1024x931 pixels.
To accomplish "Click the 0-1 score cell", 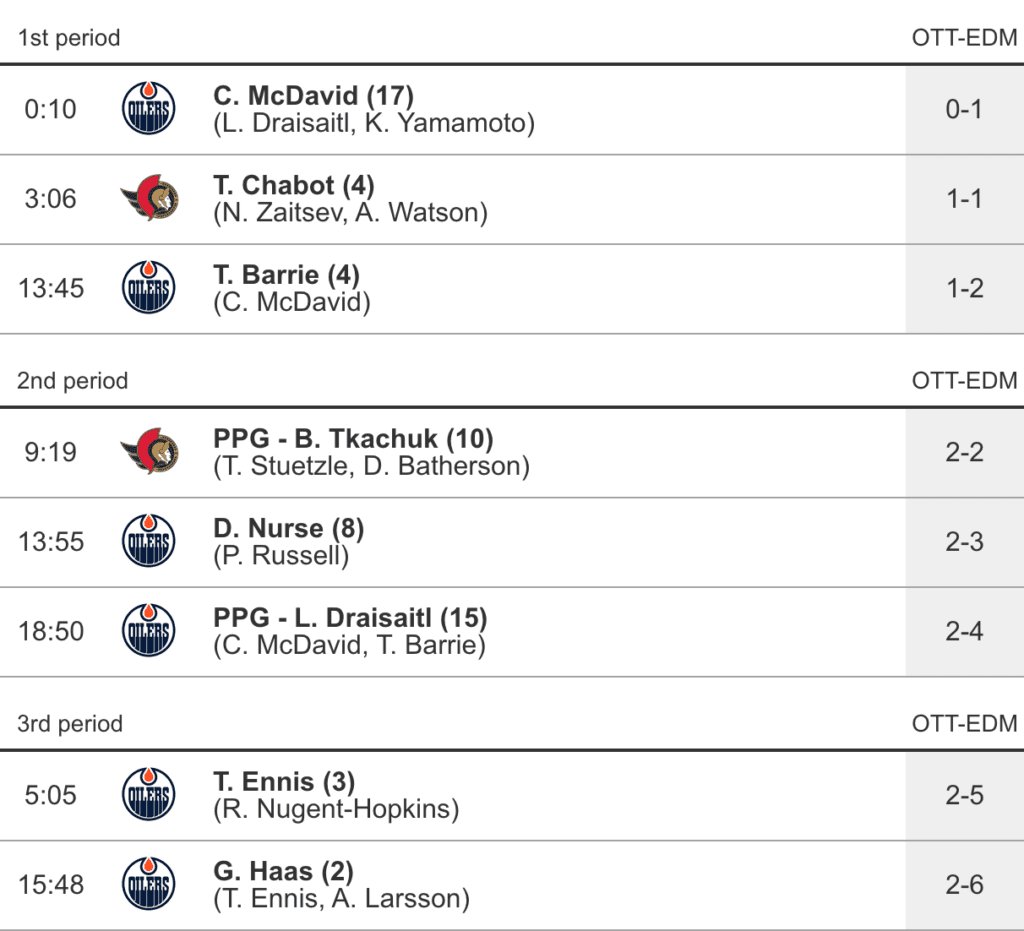I will coord(964,109).
